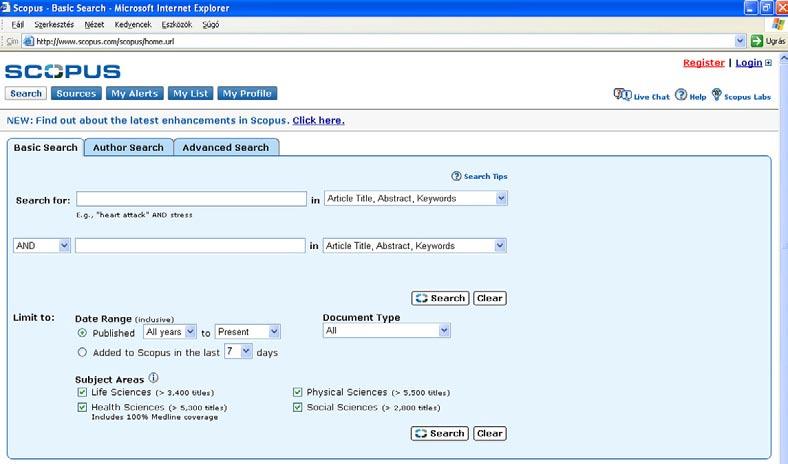Viewport: 788px width, 464px height.
Task: Click the 'Click here.' enhancements link
Action: point(319,121)
